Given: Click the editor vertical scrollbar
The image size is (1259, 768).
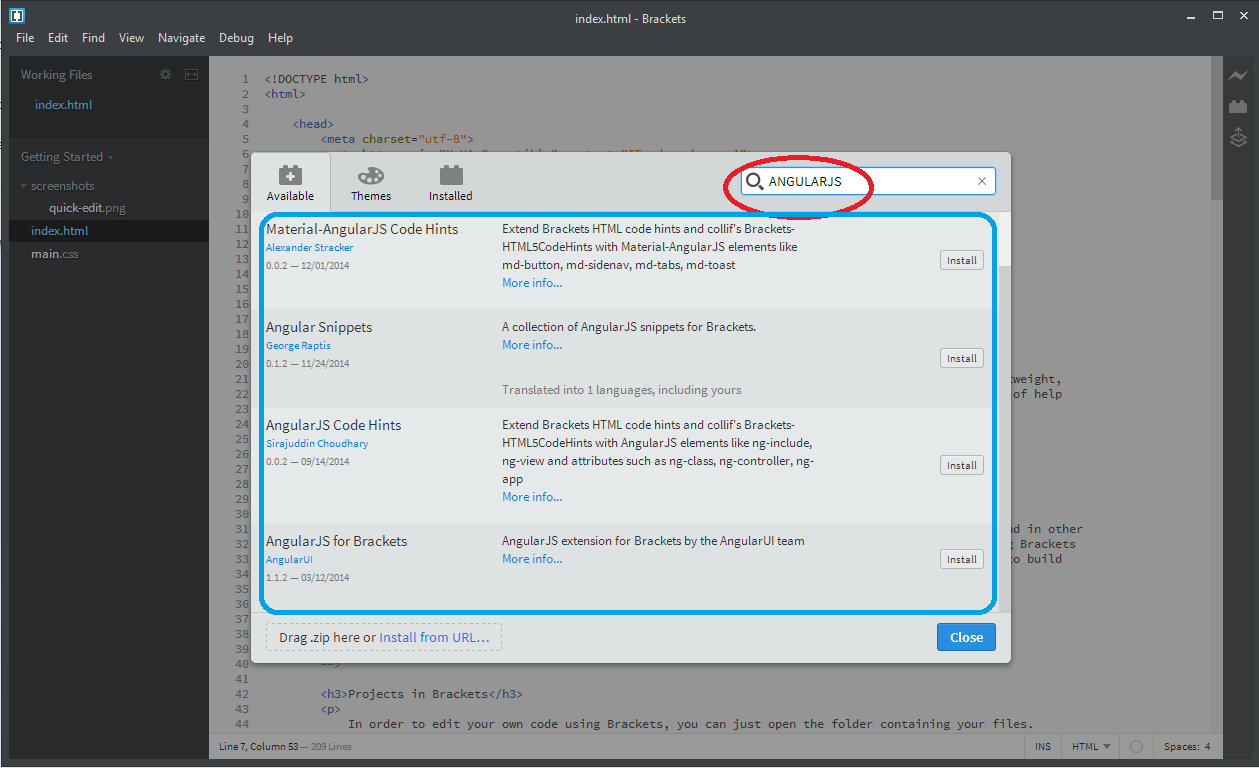Looking at the screenshot, I should click(x=1216, y=130).
